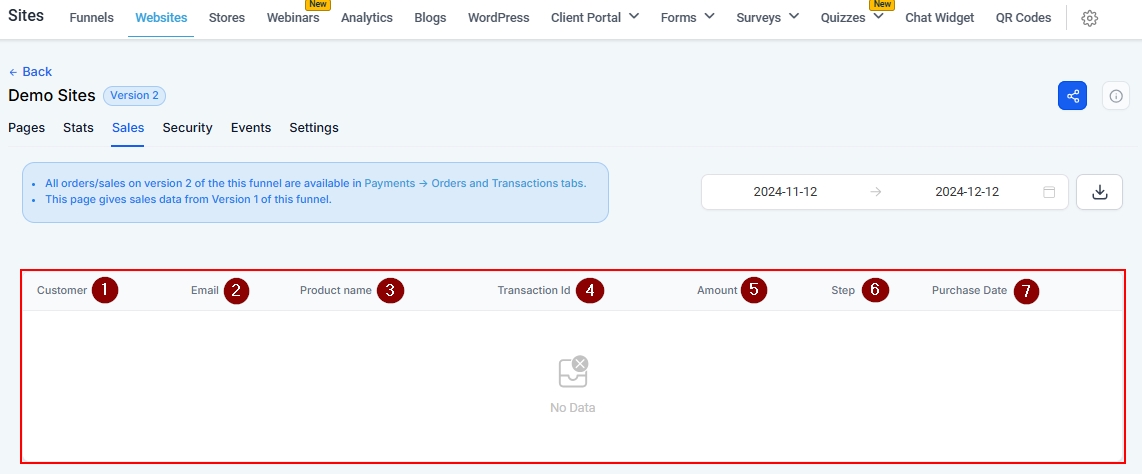Expand the Quizzes dropdown
This screenshot has width=1142, height=474.
(851, 18)
